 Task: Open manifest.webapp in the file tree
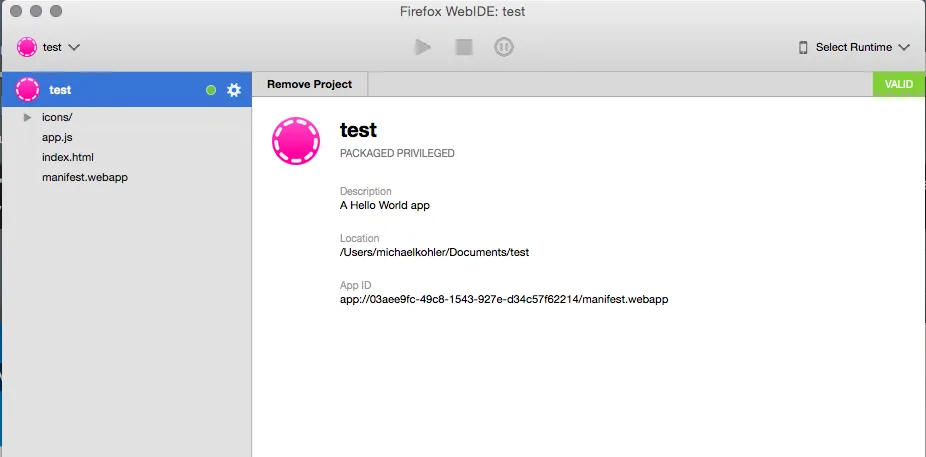pyautogui.click(x=85, y=177)
